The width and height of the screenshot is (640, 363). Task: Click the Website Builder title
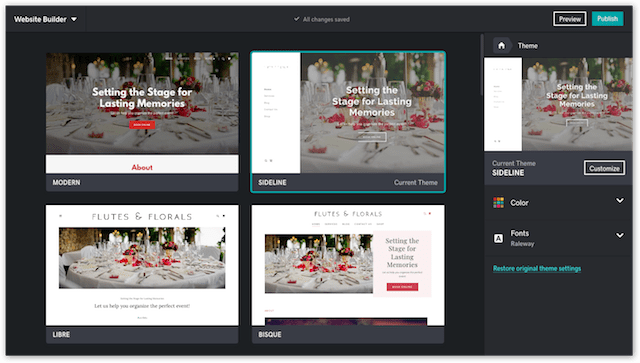click(40, 19)
